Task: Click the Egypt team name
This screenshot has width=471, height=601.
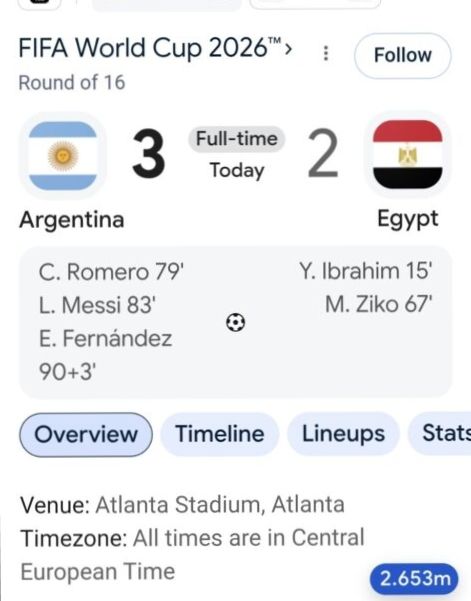Action: [408, 220]
